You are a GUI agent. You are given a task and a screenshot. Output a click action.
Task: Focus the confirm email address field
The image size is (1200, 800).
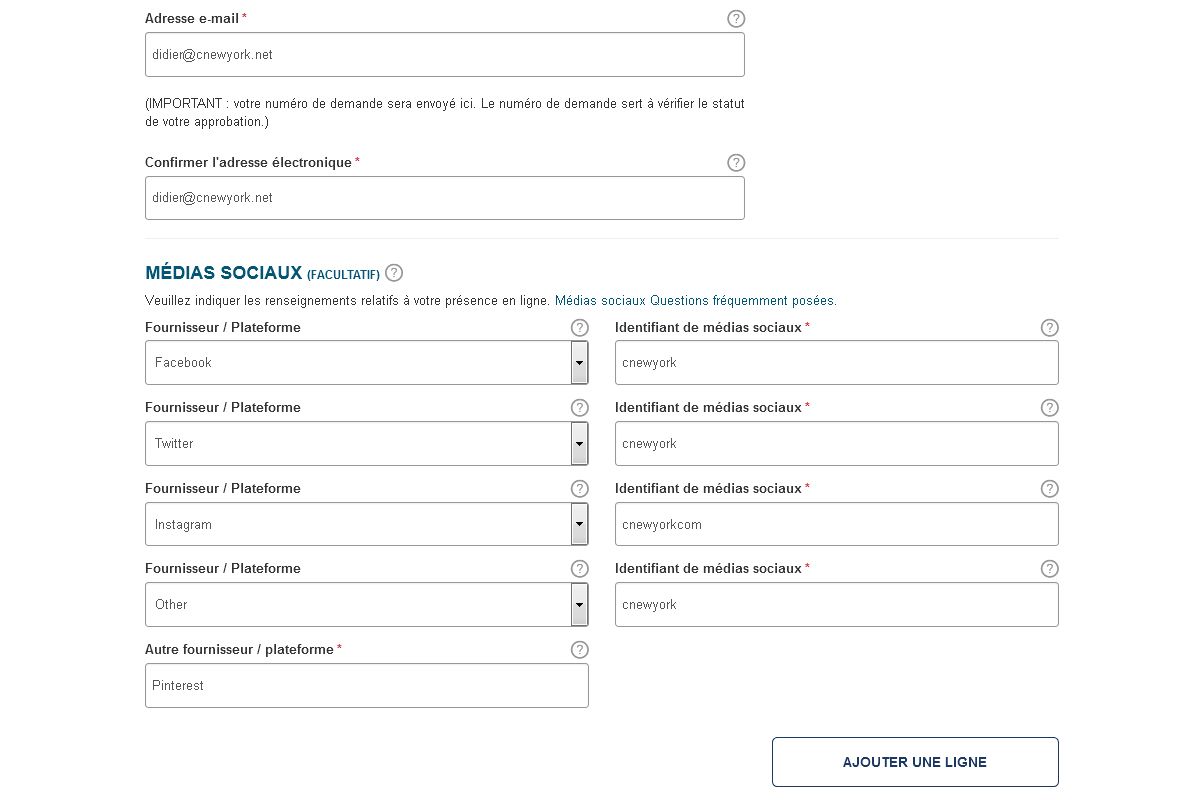coord(444,198)
